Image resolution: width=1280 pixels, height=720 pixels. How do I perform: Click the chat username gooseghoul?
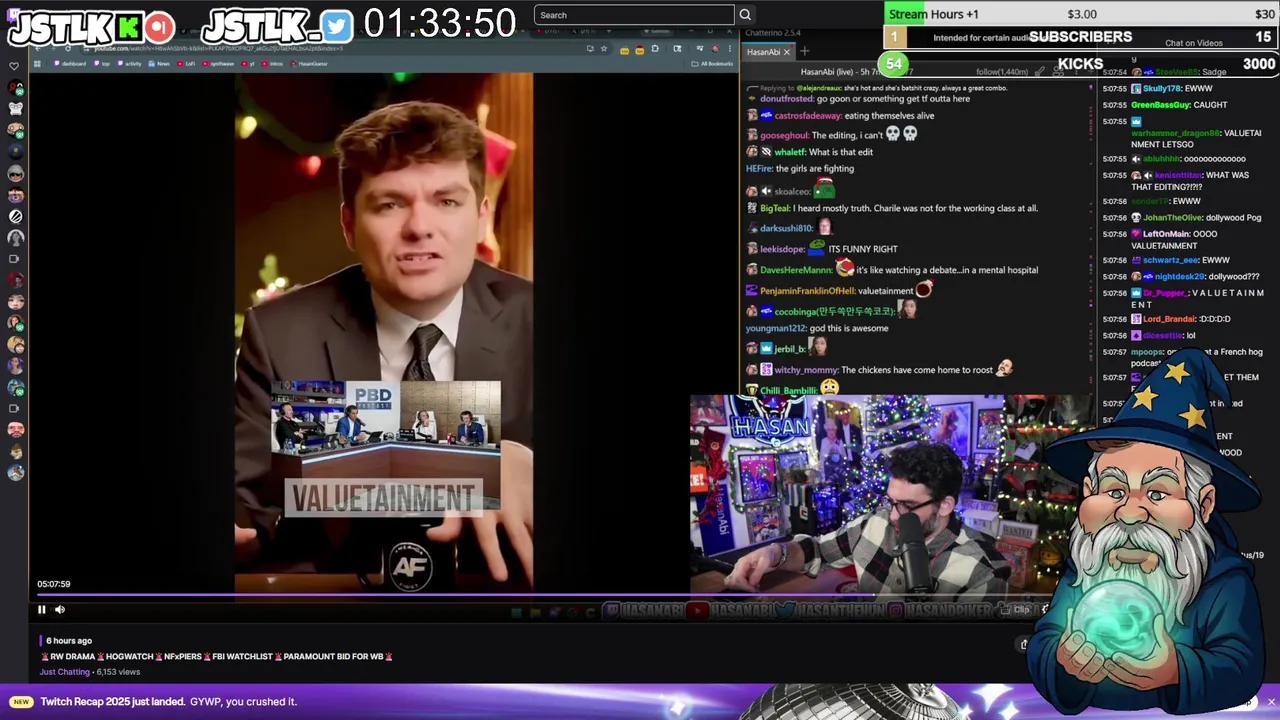(x=784, y=136)
